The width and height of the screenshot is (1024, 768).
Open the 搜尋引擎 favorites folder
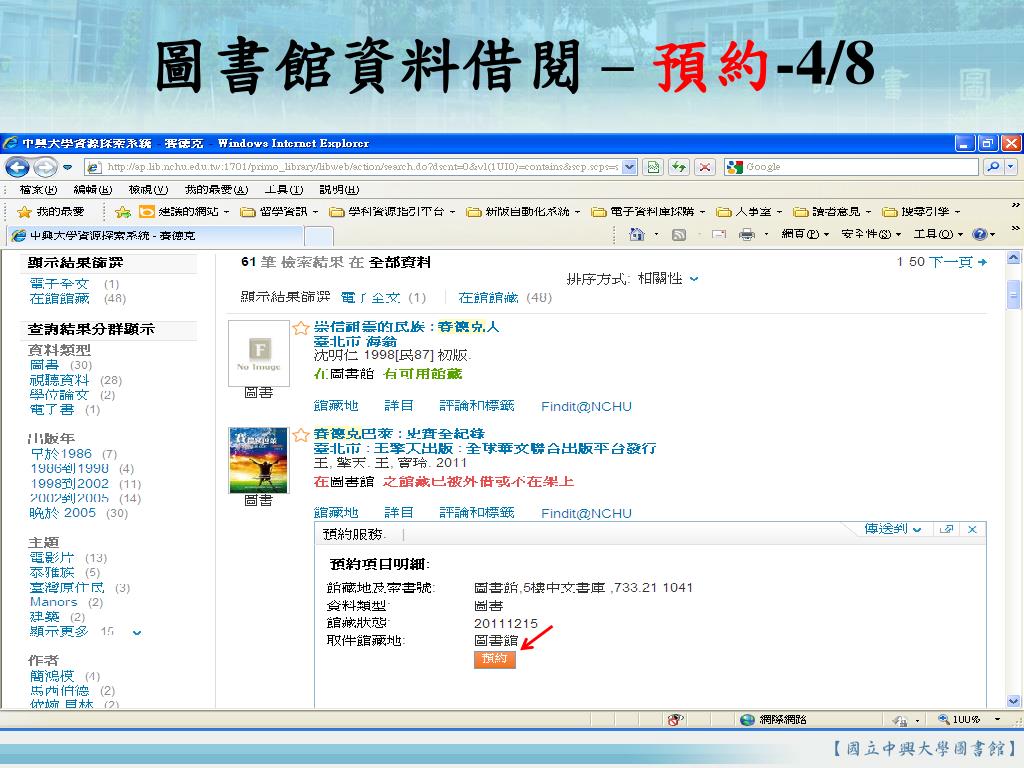pos(921,212)
